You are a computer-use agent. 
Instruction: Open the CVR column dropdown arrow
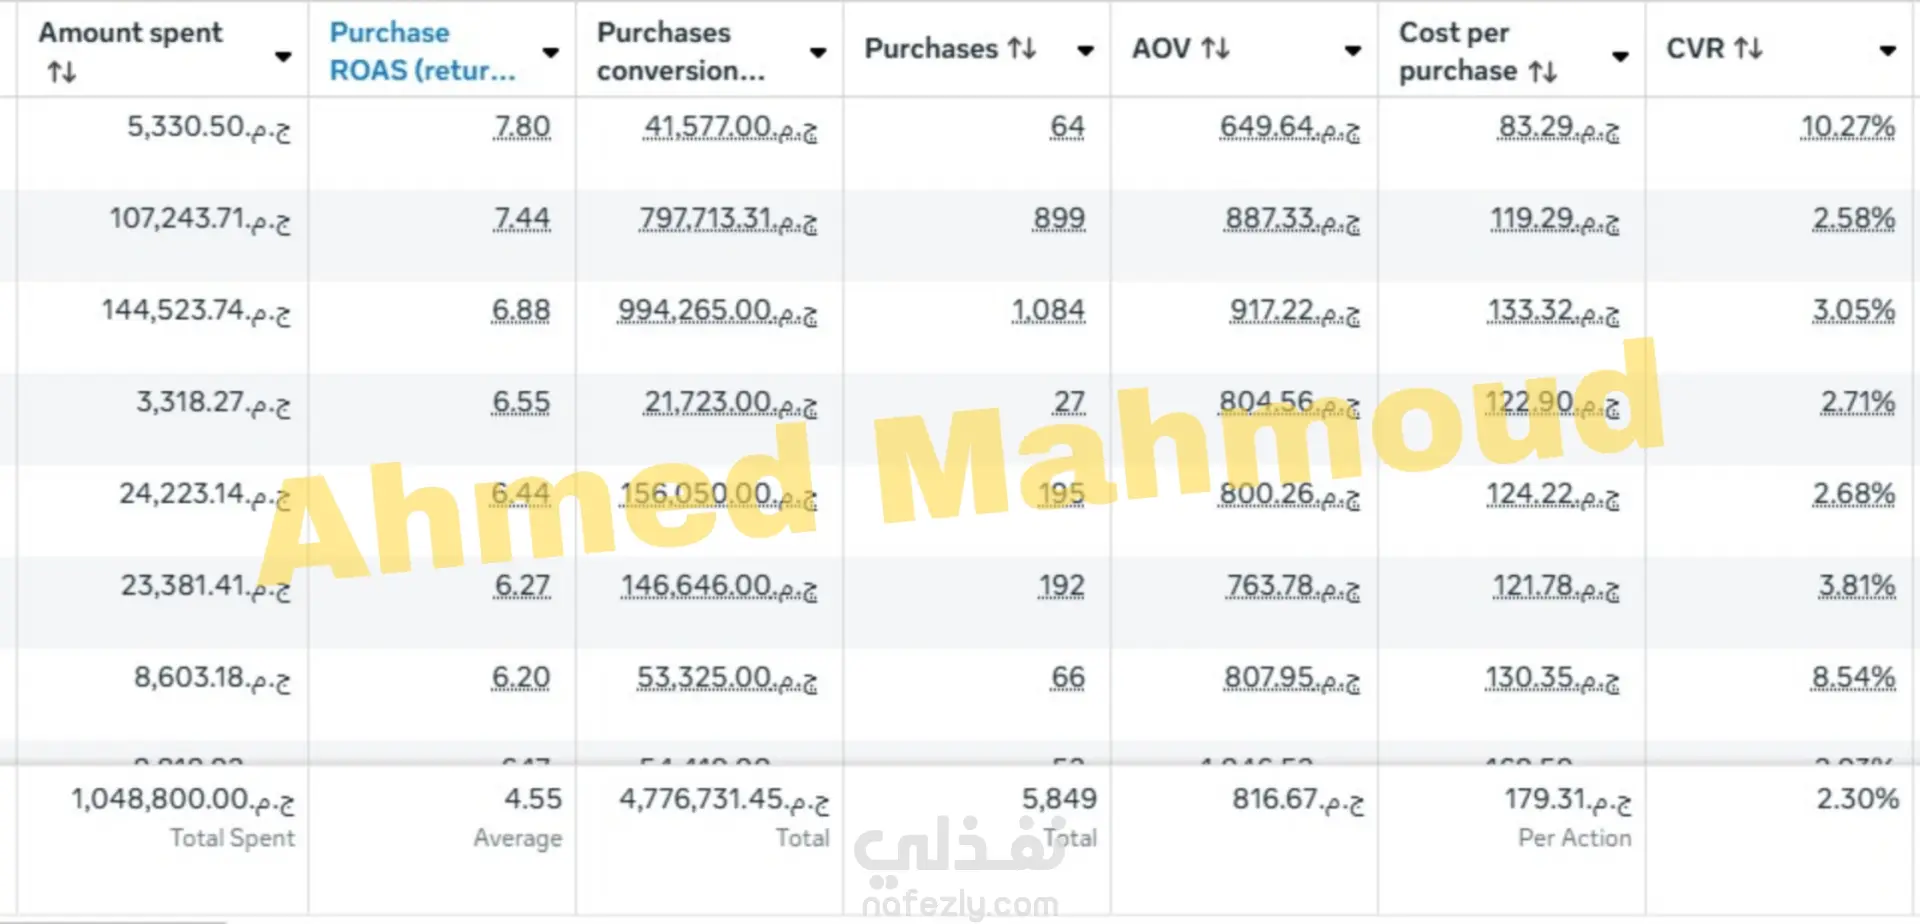(1887, 50)
